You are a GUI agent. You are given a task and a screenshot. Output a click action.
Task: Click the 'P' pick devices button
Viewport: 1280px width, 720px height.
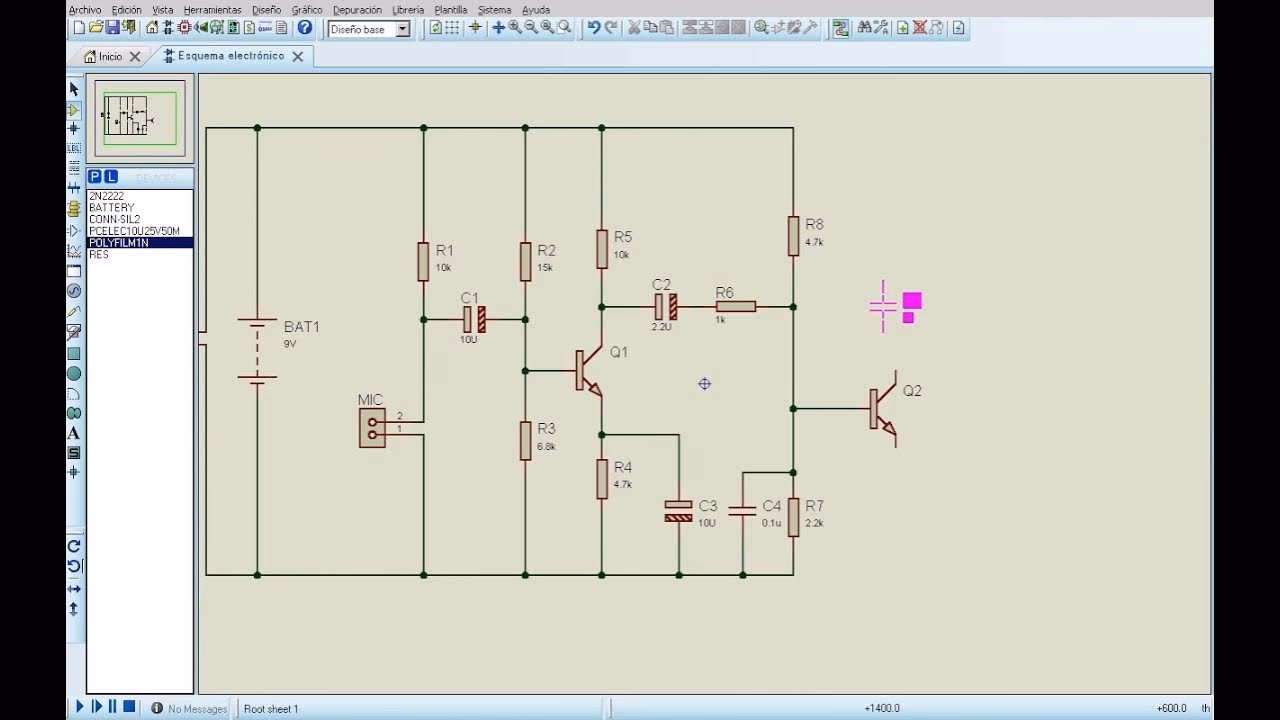95,177
